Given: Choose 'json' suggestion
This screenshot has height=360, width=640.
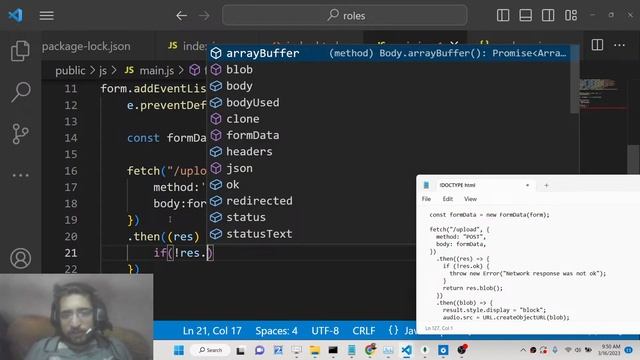Looking at the screenshot, I should point(389,168).
